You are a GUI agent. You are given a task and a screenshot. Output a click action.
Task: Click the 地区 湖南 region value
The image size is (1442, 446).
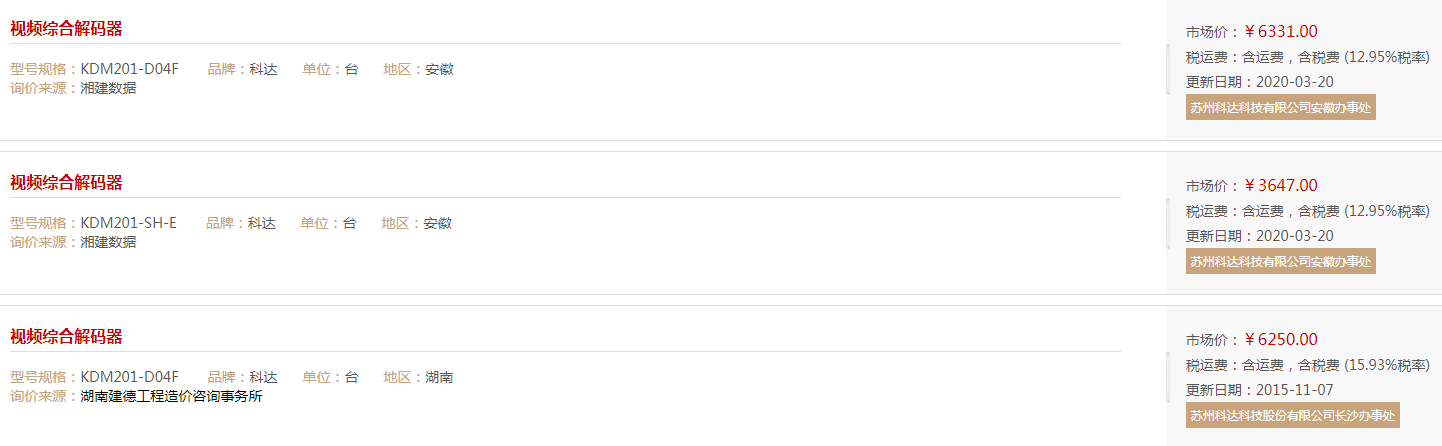[439, 377]
